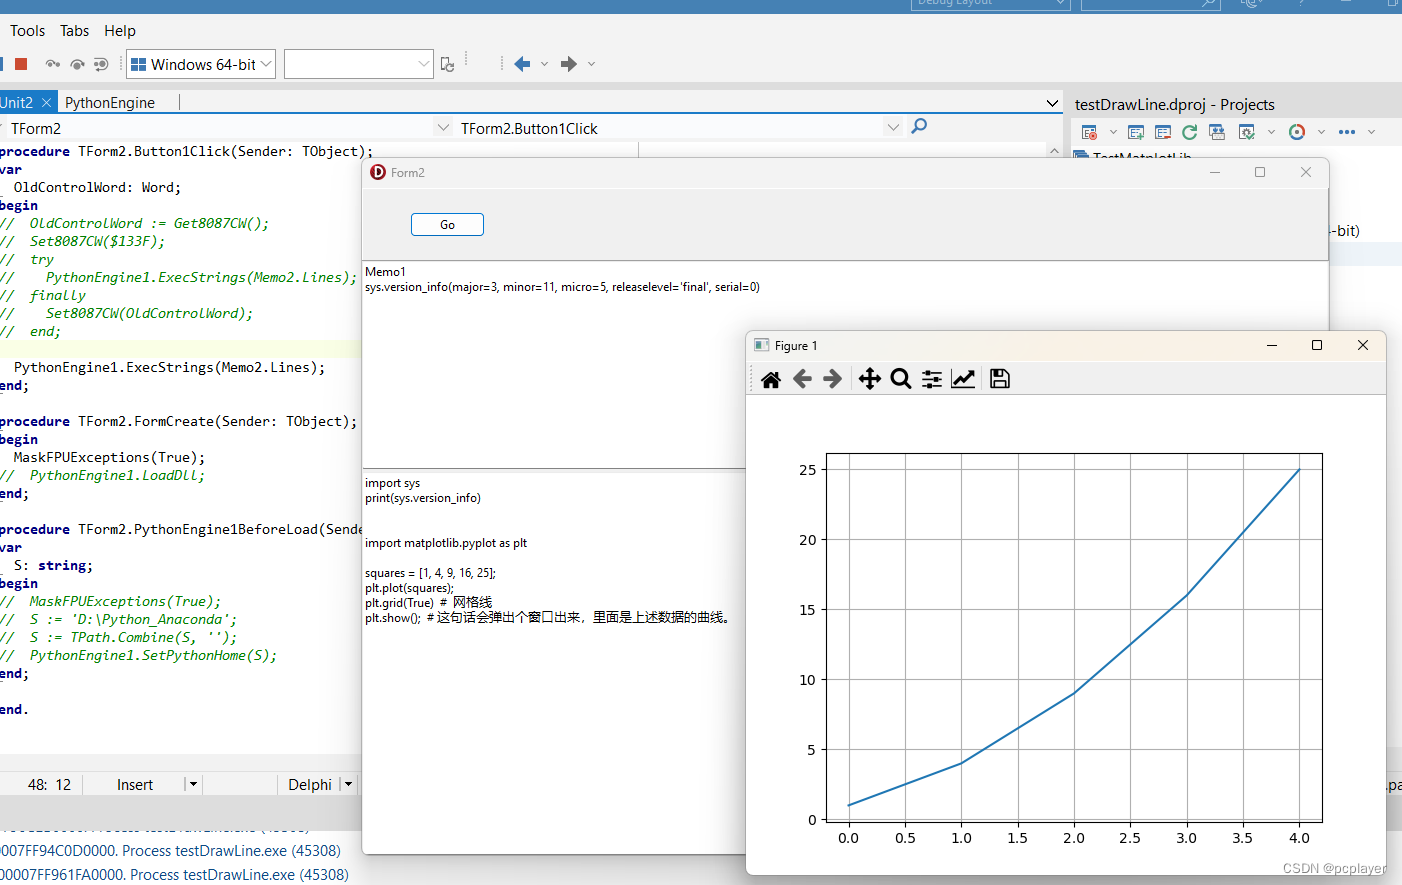Open back navigation history dropdown arrow
Viewport: 1402px width, 885px height.
click(544, 64)
